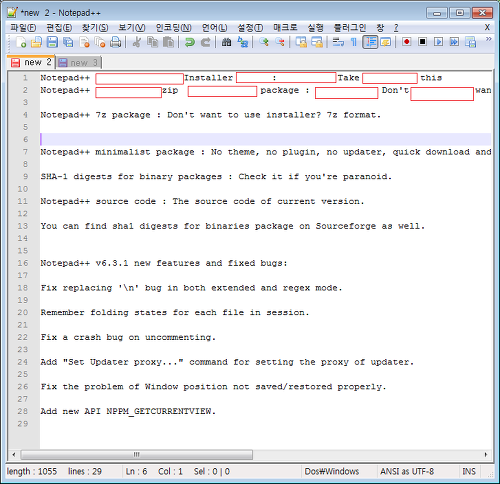Undo last action with green arrow
Viewport: 500px width, 484px height.
[190, 42]
